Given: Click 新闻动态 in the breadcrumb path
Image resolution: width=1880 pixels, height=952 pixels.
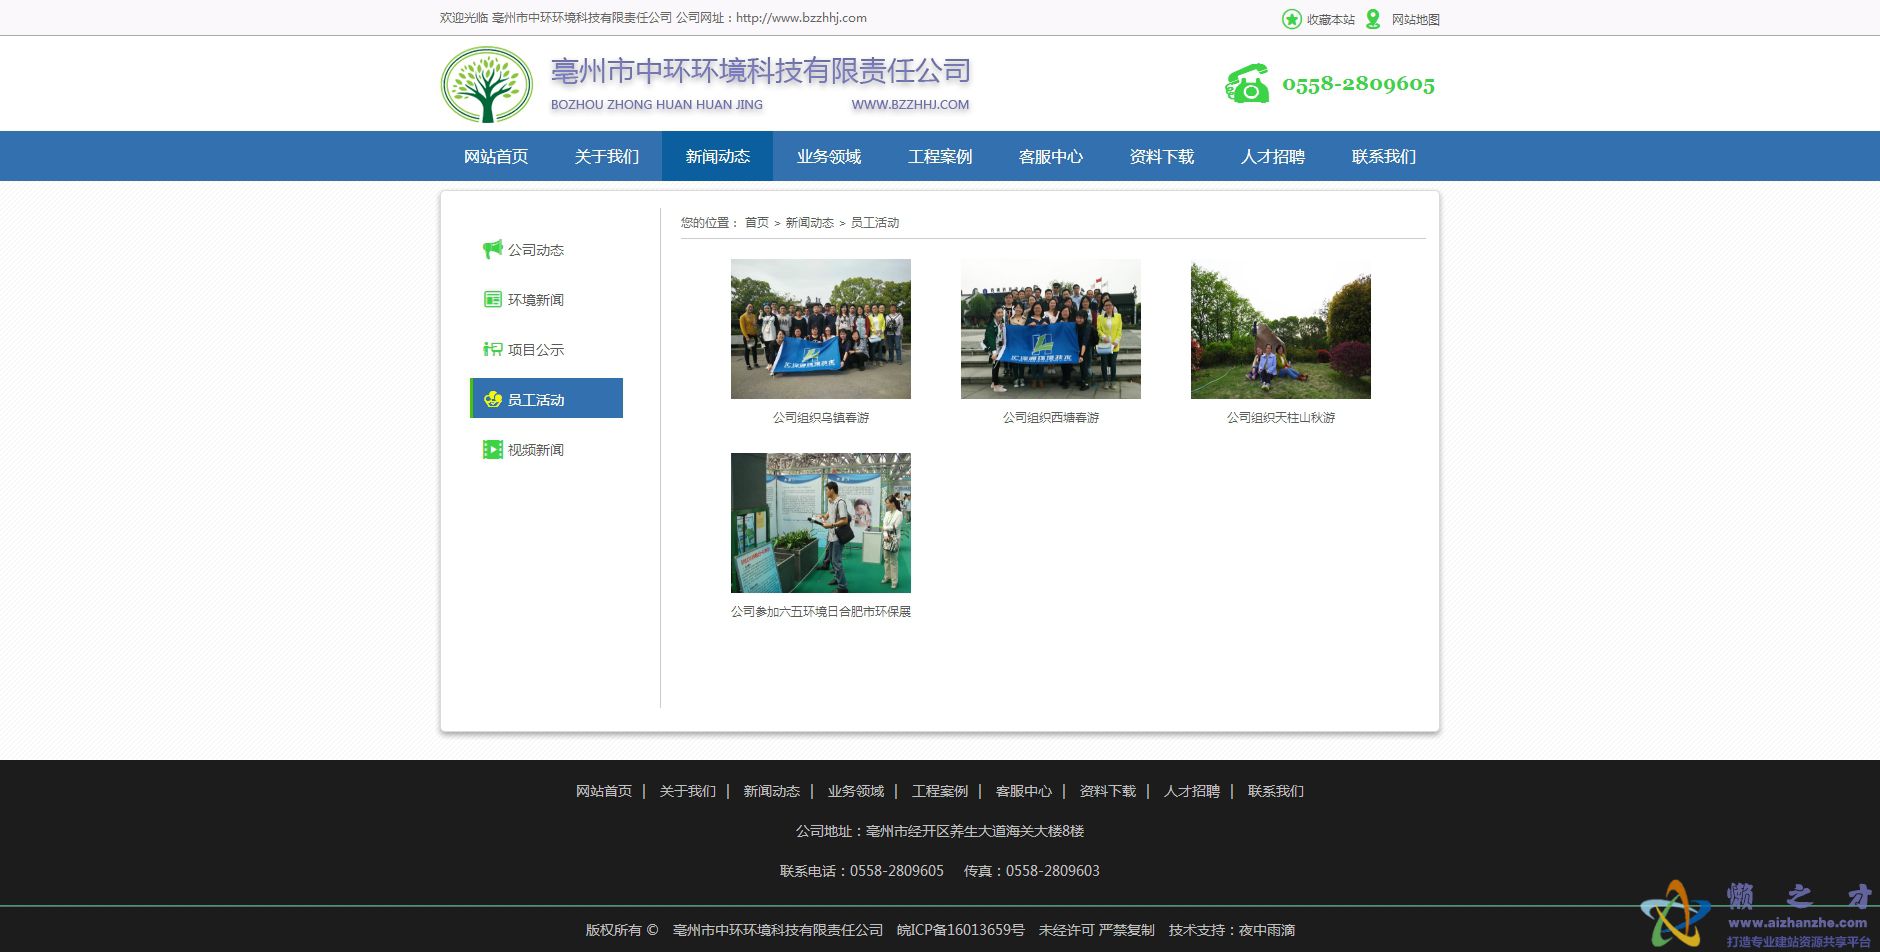Looking at the screenshot, I should click(809, 223).
